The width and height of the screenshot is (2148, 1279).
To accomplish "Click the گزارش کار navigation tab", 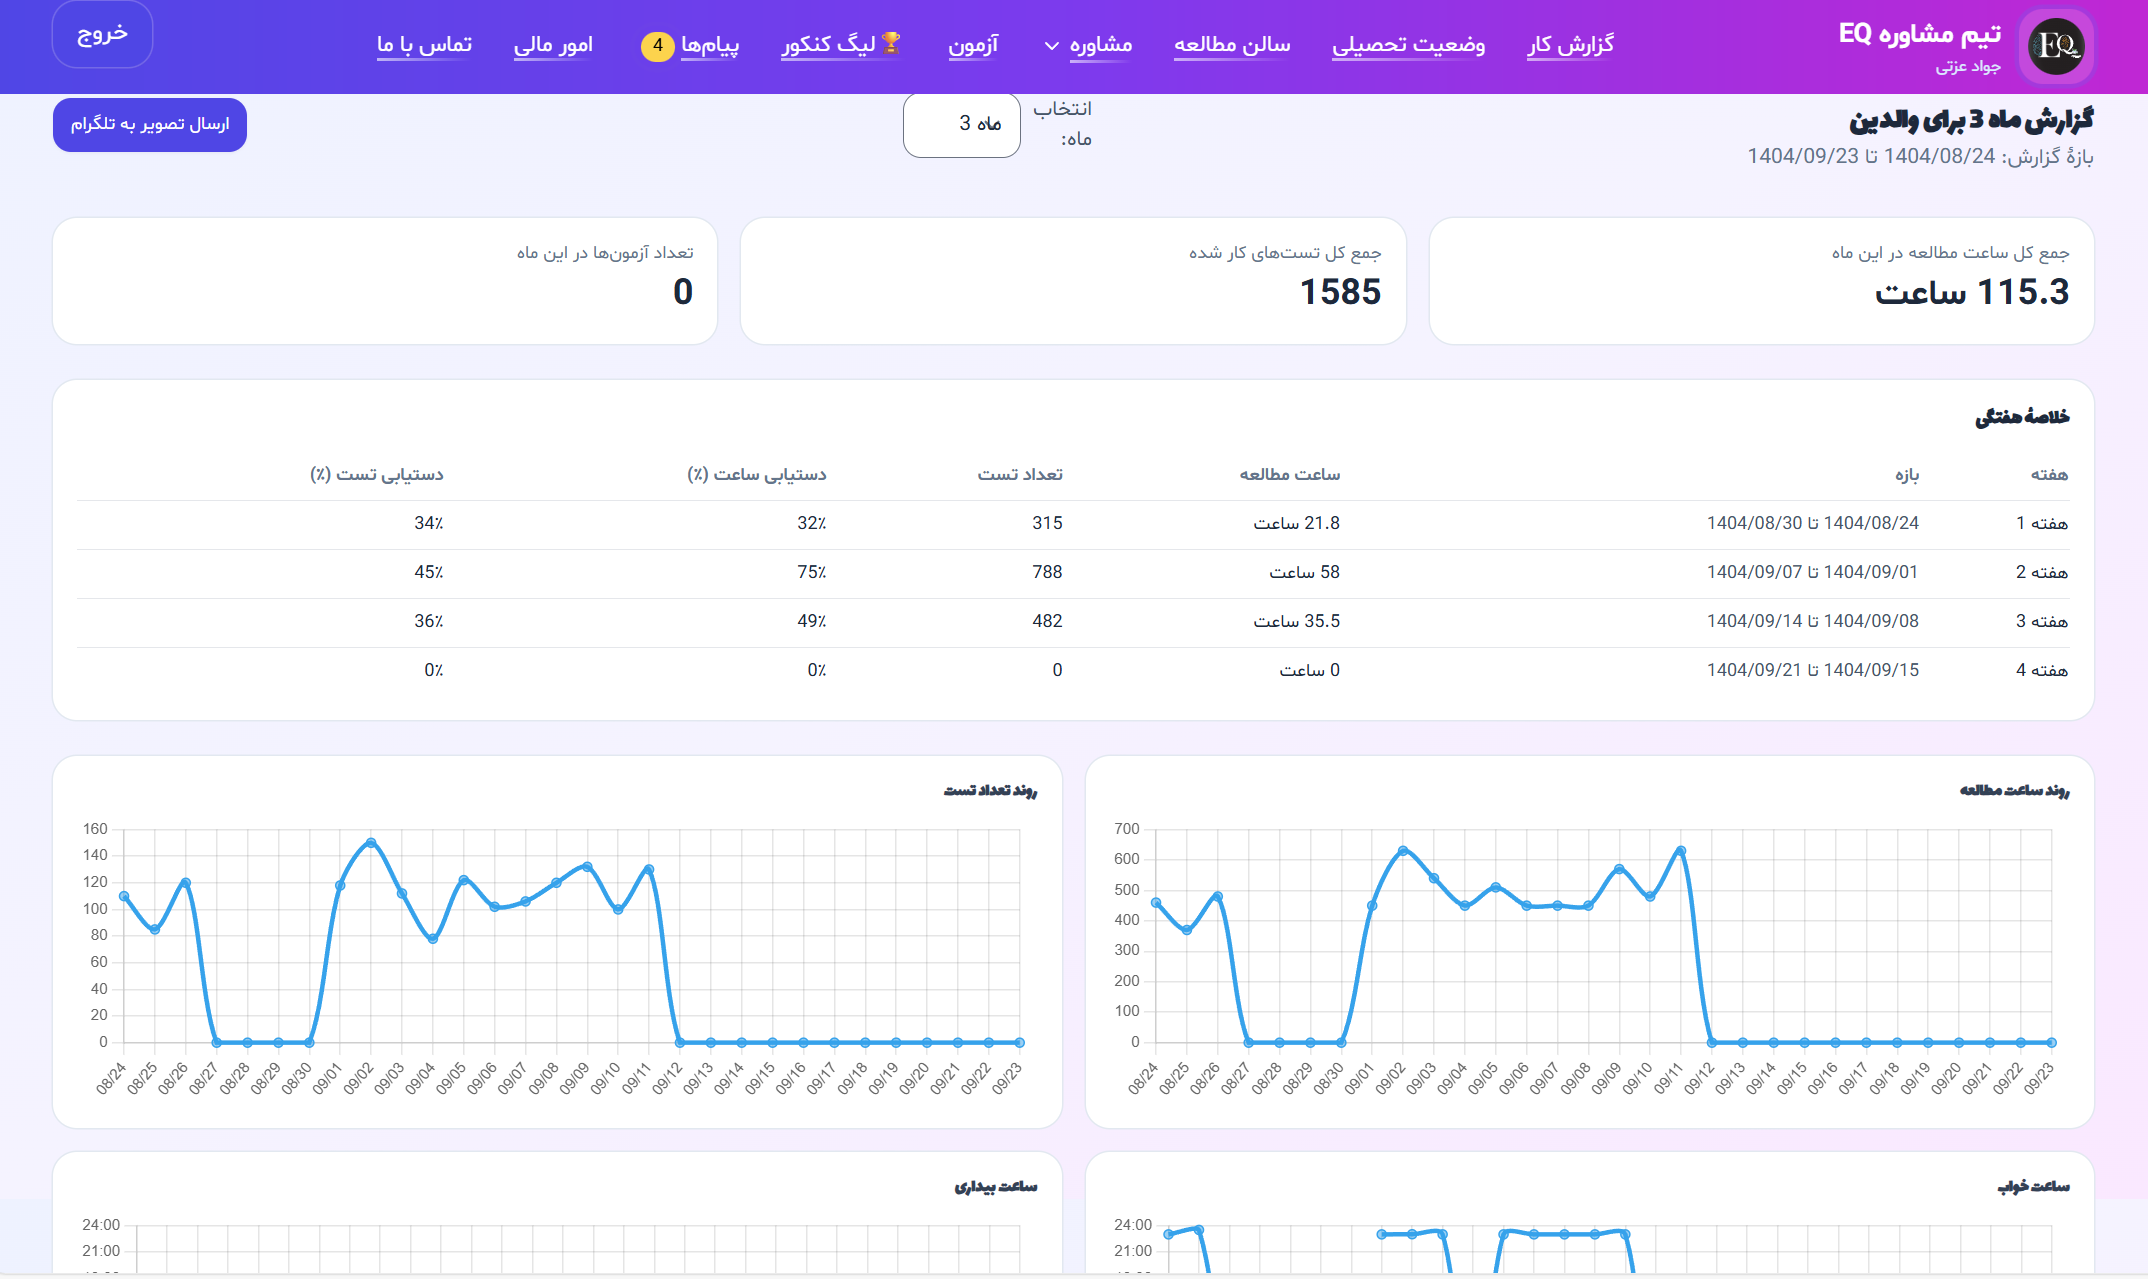I will (x=1571, y=45).
